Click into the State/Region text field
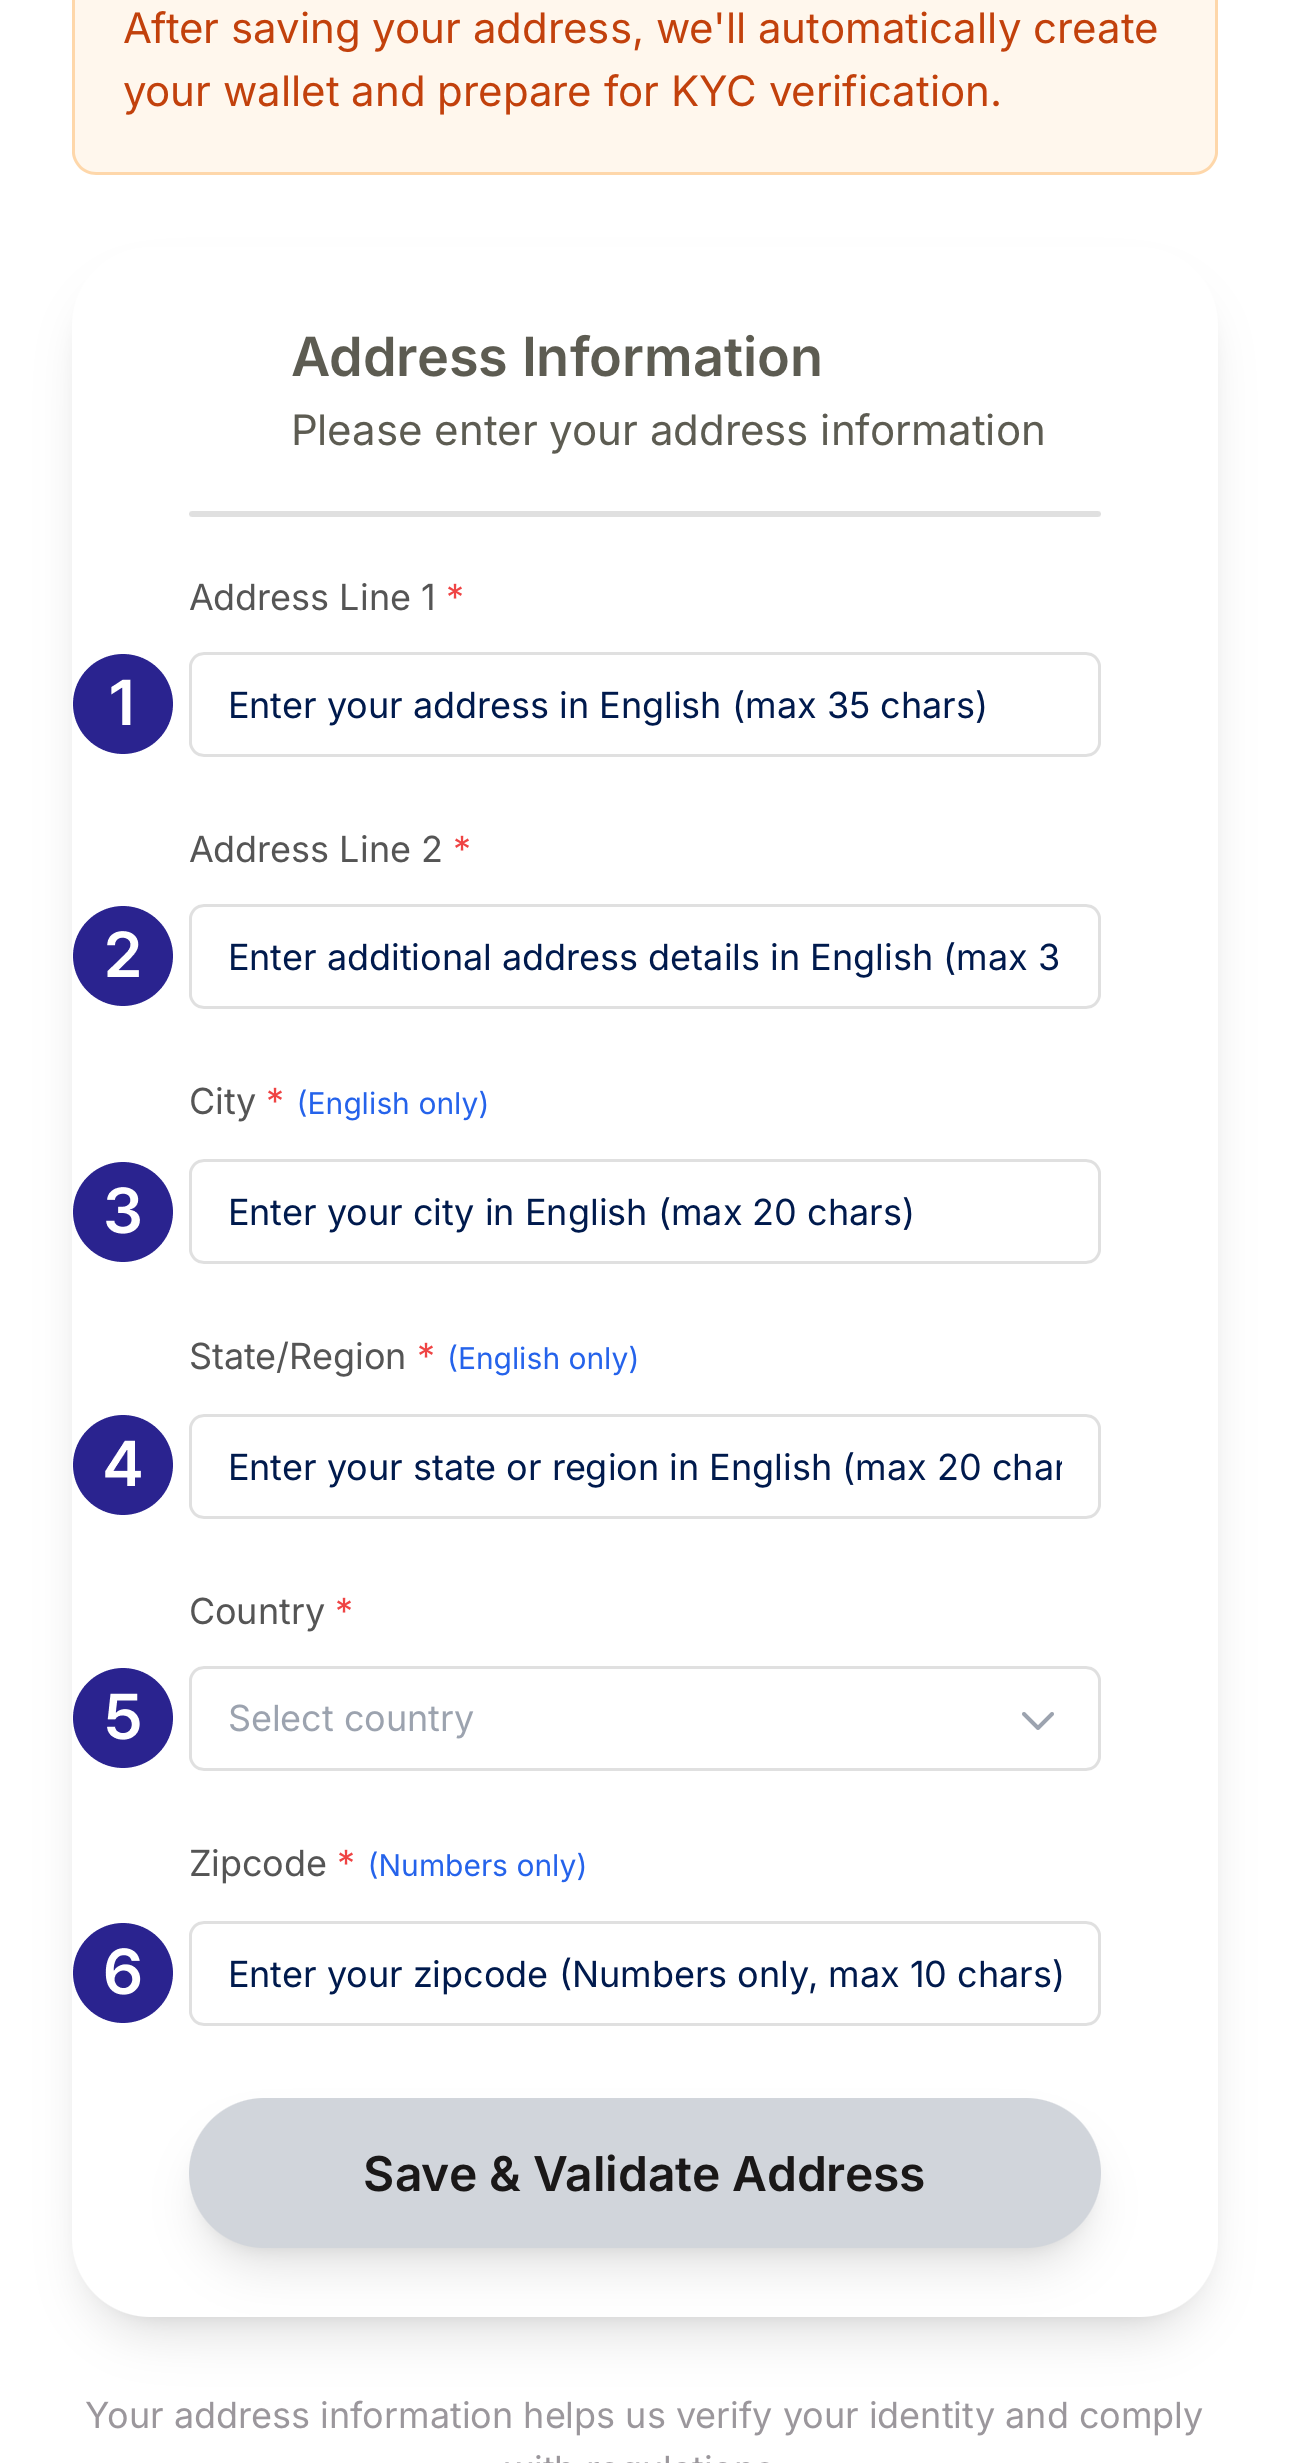 [x=644, y=1467]
